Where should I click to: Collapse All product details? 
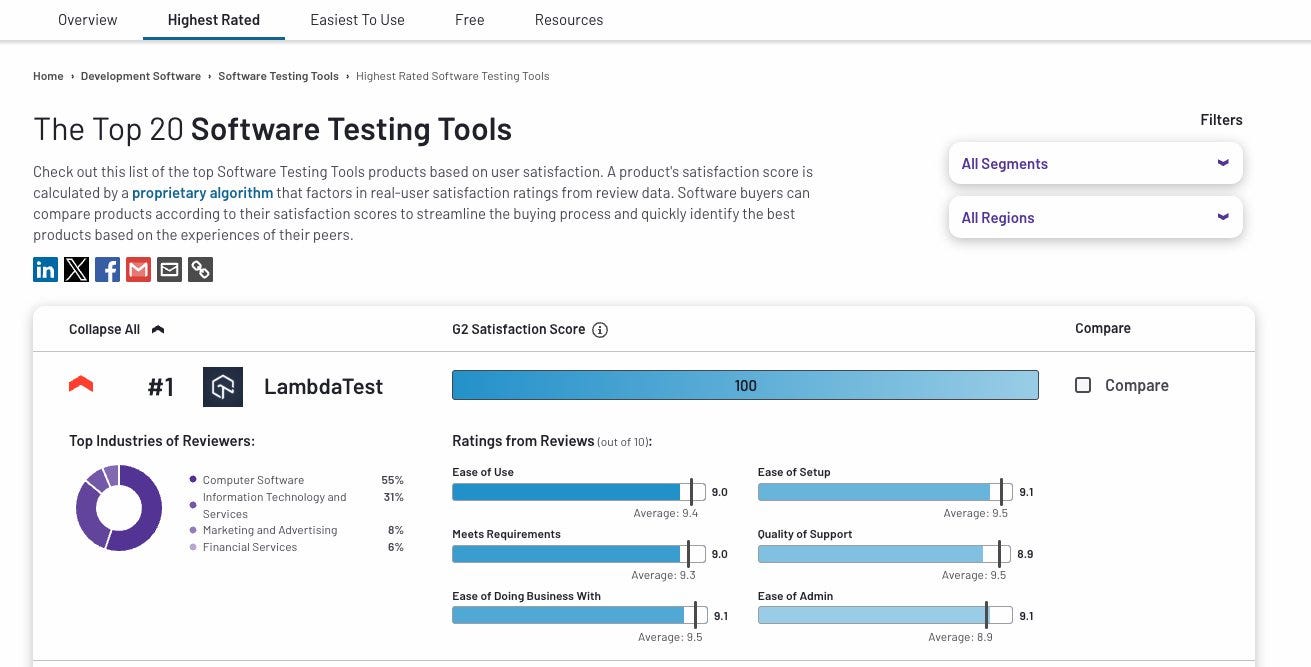(x=117, y=329)
